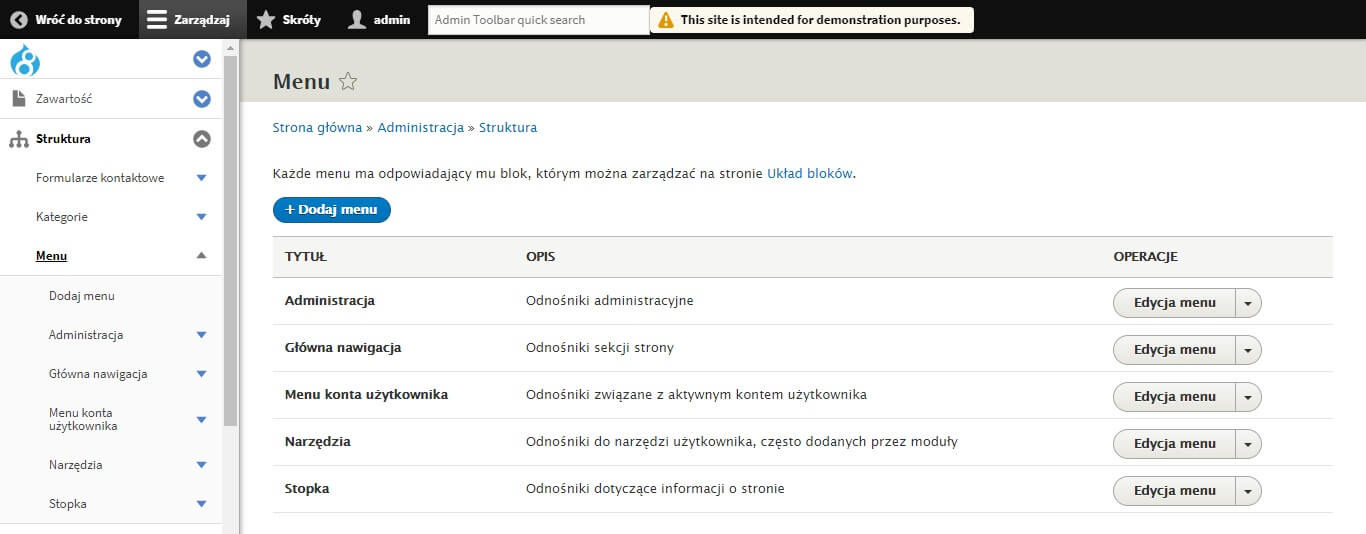Click the TYTUŁ column header

(x=306, y=257)
